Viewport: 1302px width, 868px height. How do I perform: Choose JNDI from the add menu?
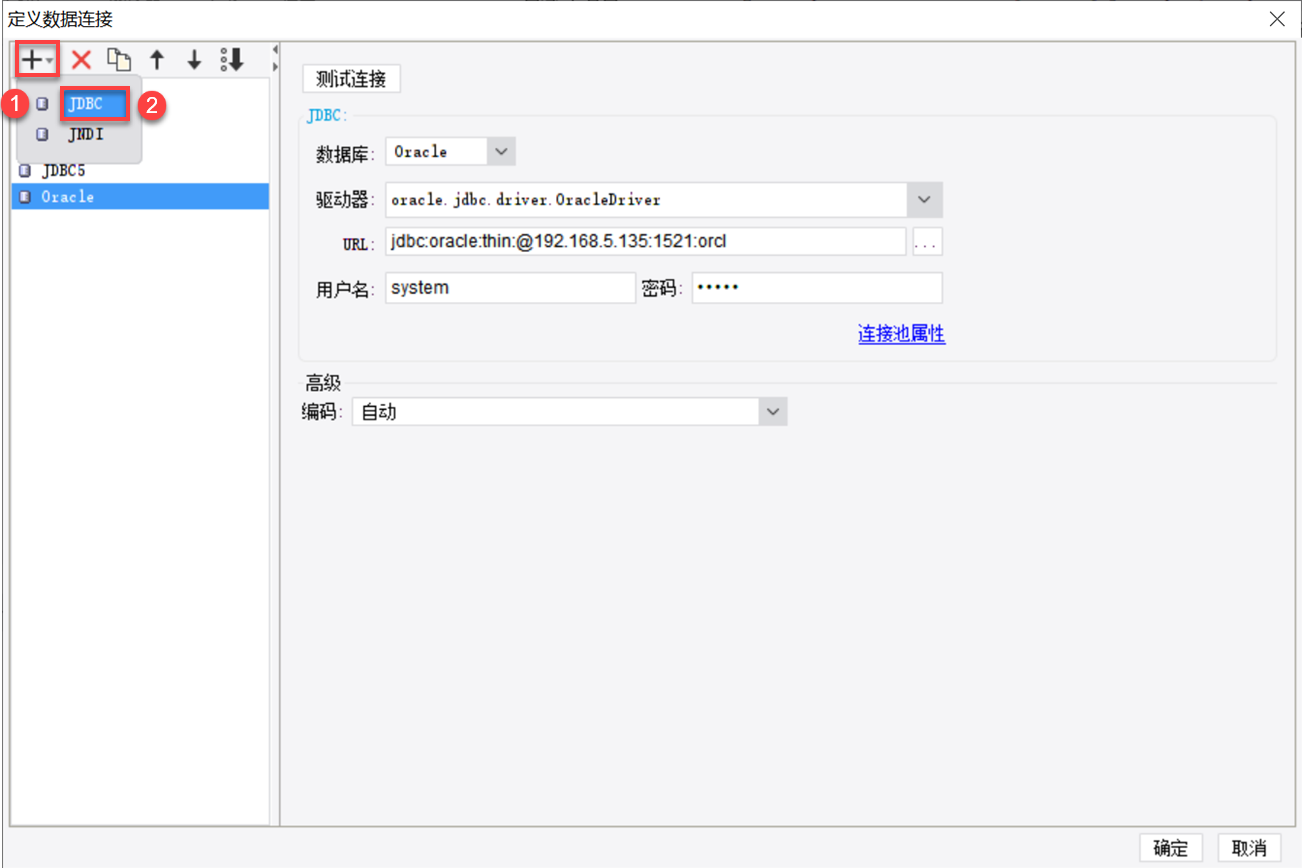coord(85,134)
